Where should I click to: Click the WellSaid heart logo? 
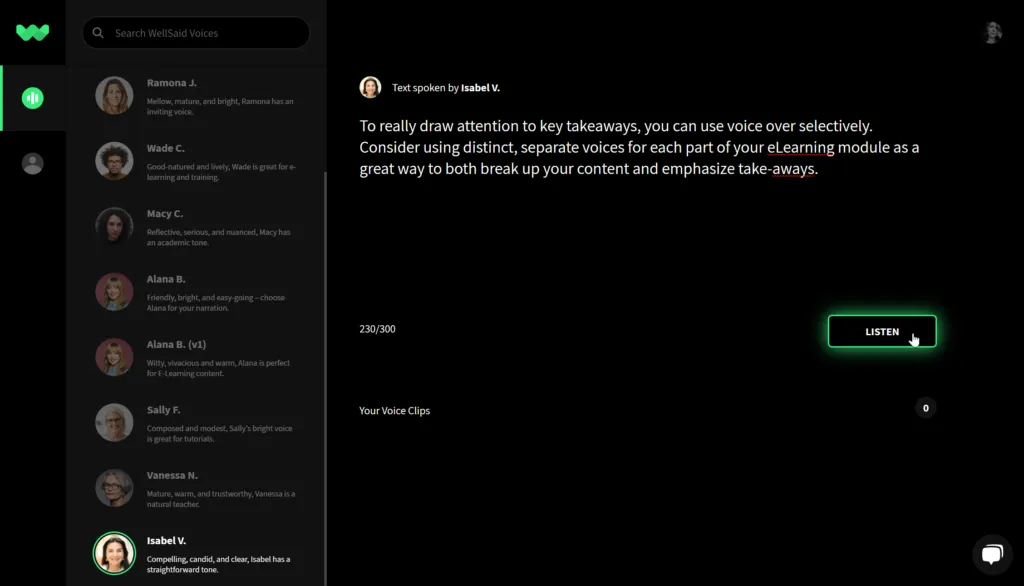[32, 32]
